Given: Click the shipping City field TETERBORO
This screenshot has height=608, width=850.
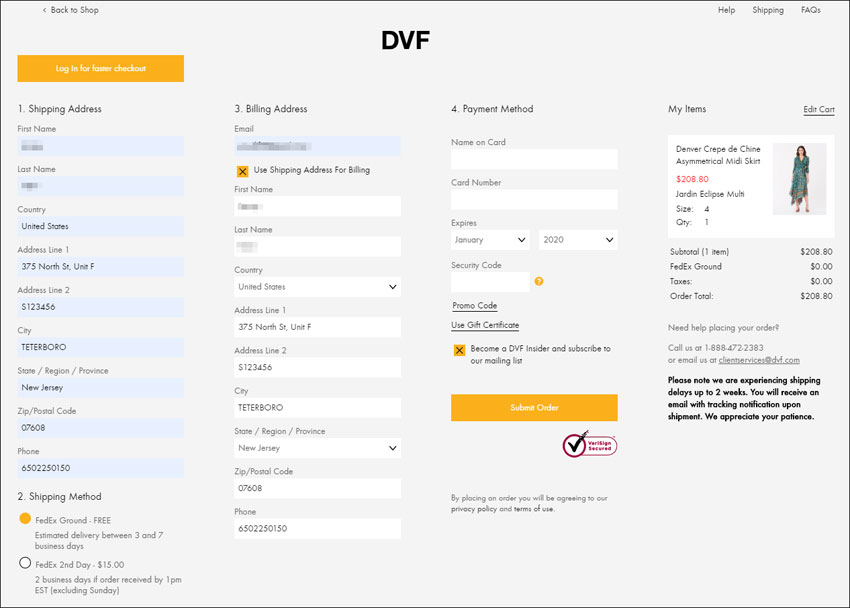Looking at the screenshot, I should point(101,347).
